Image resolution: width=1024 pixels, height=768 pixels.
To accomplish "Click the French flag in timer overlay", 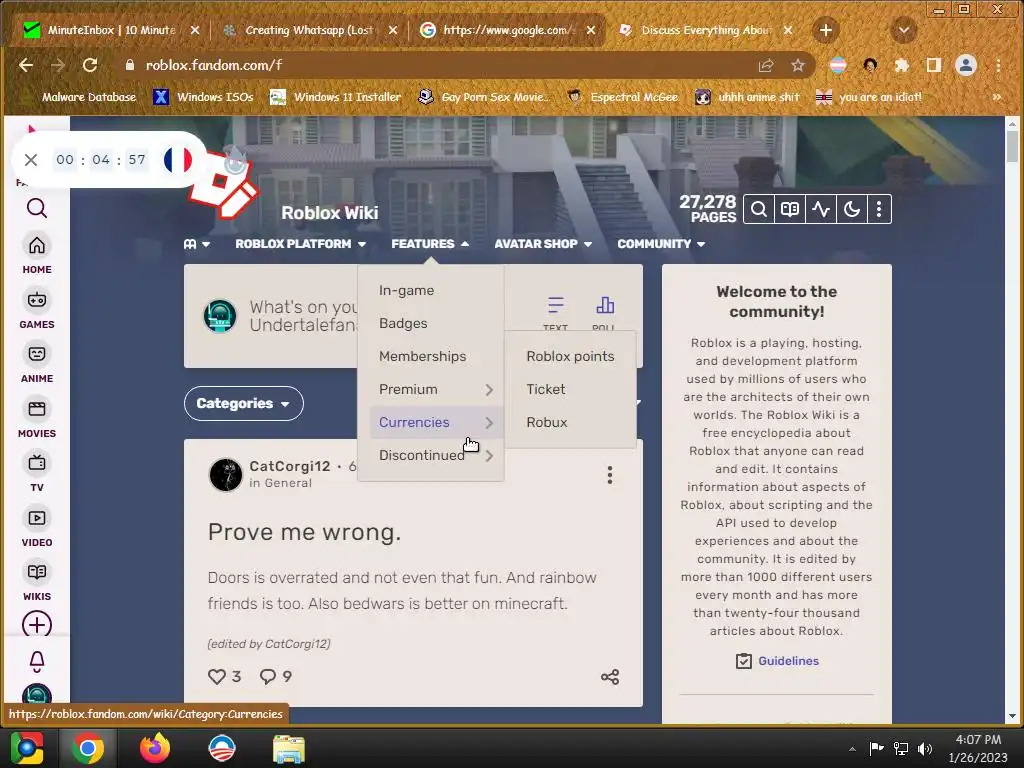I will coord(178,160).
